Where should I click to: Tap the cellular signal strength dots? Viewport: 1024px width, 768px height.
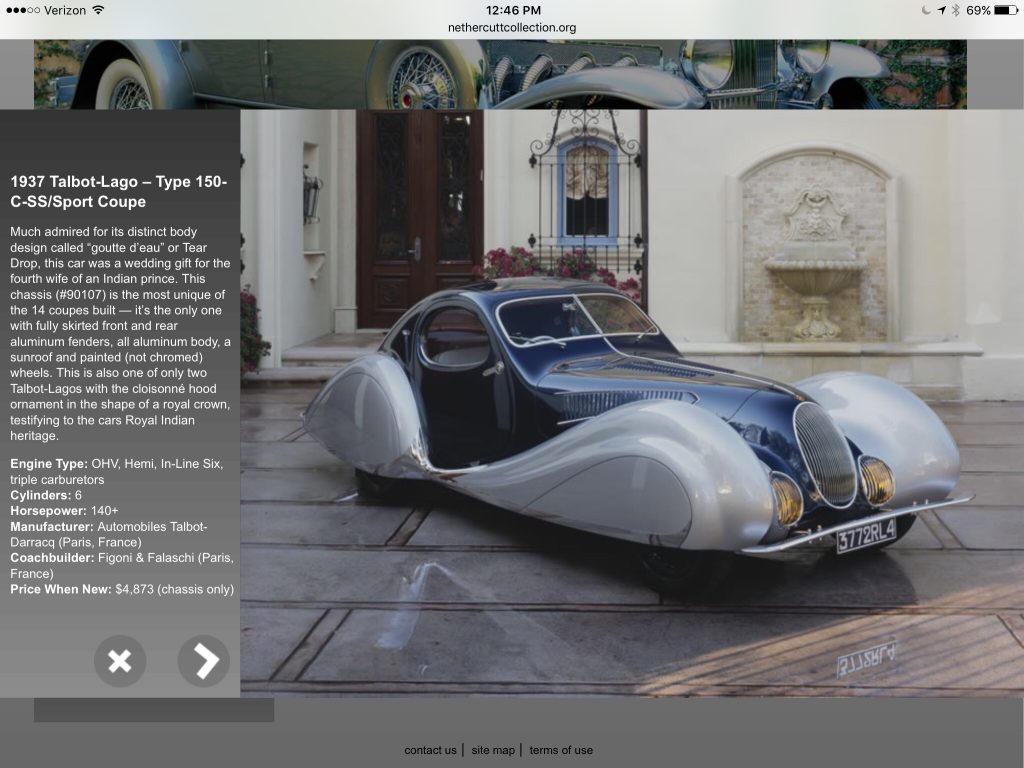click(22, 10)
